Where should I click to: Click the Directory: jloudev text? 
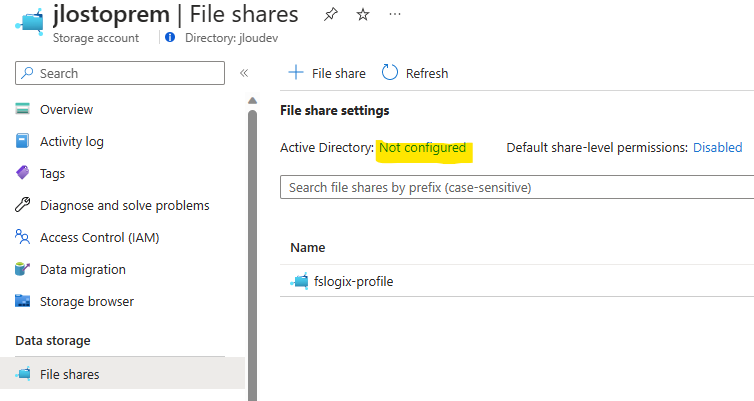231,38
